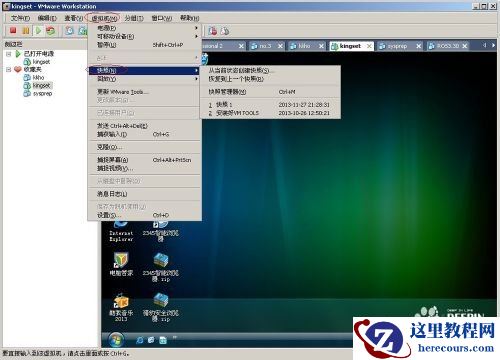Choose 抓取输入 Ctrl+G menu item
Viewport: 500px width, 360px height.
click(x=145, y=134)
